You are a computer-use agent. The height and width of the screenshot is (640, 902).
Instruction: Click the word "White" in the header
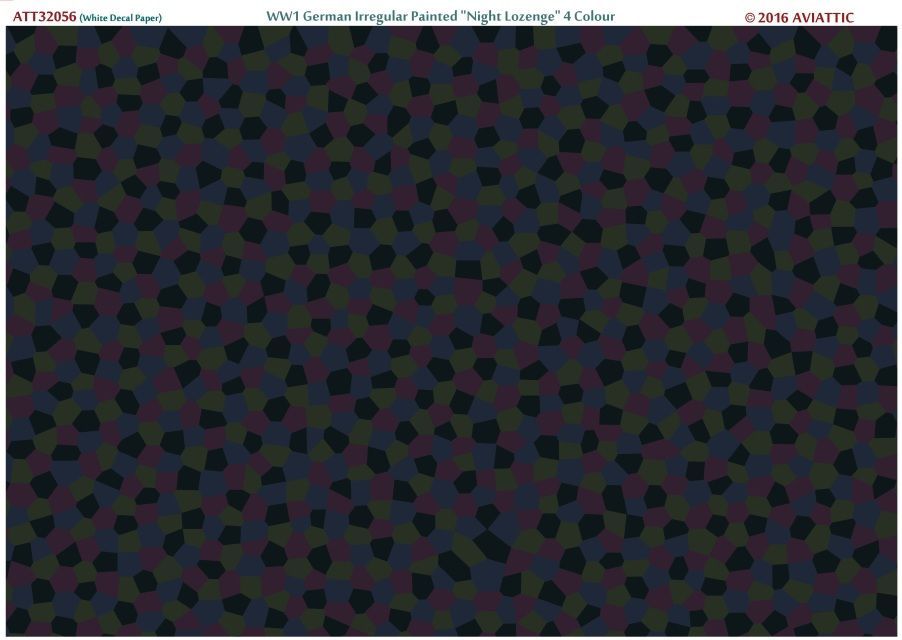(96, 18)
